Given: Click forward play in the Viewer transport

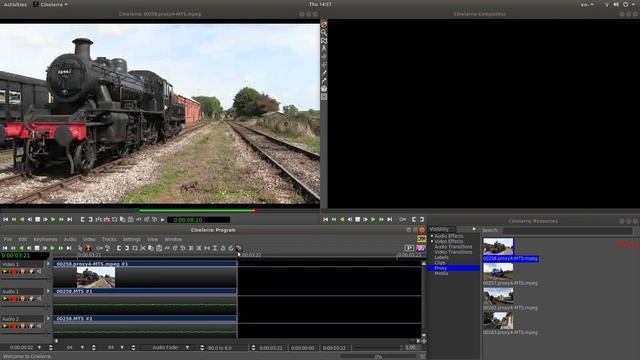Looking at the screenshot, I should [x=53, y=220].
